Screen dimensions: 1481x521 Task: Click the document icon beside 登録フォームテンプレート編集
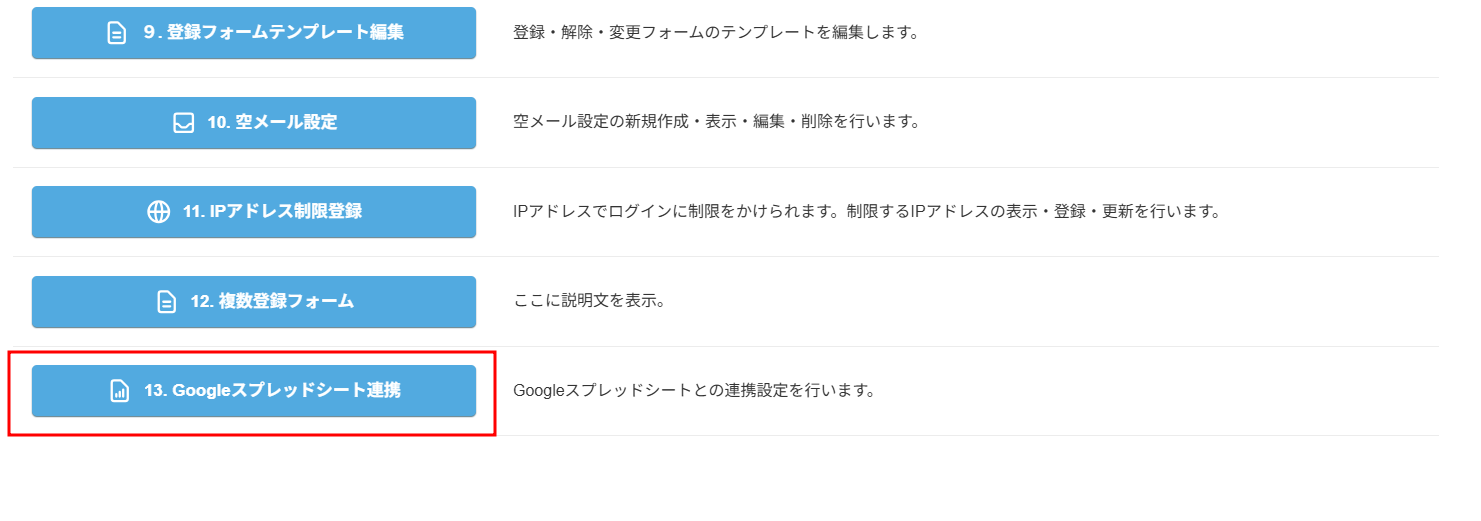117,33
